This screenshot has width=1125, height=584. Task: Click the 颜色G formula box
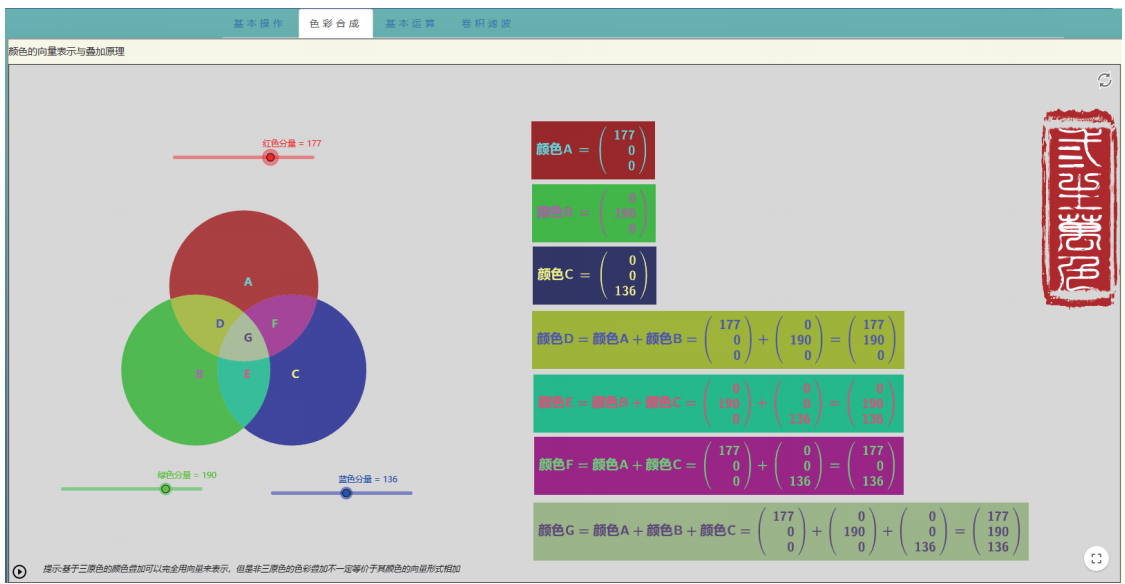[780, 531]
